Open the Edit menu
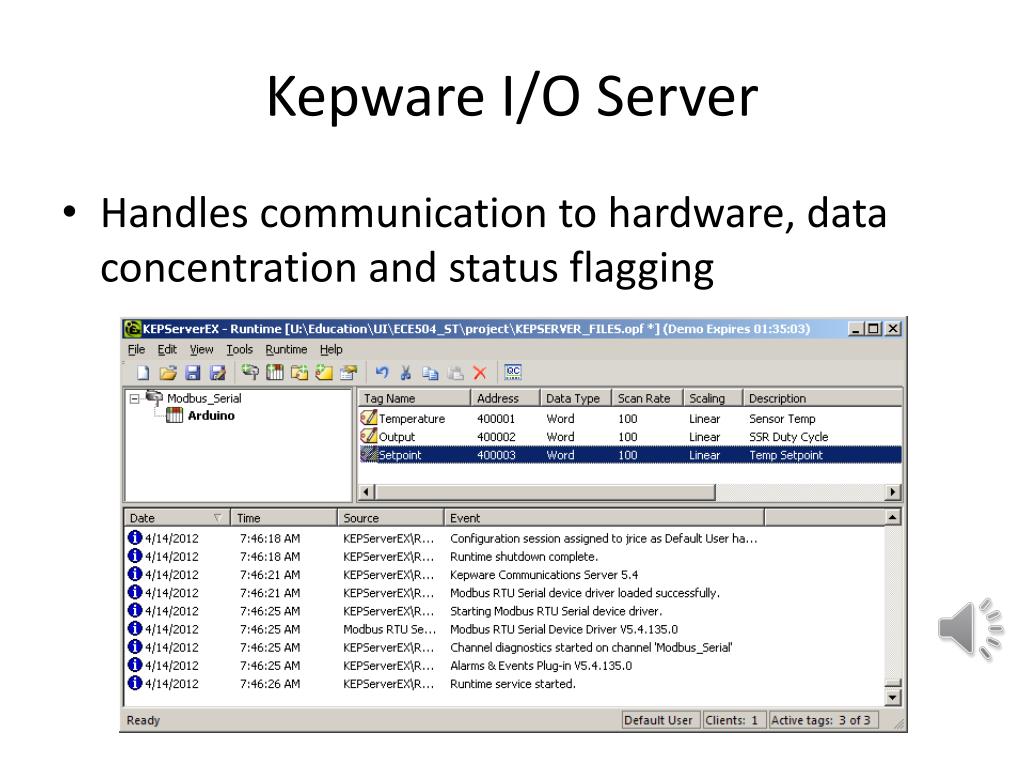This screenshot has width=1024, height=768. 167,350
